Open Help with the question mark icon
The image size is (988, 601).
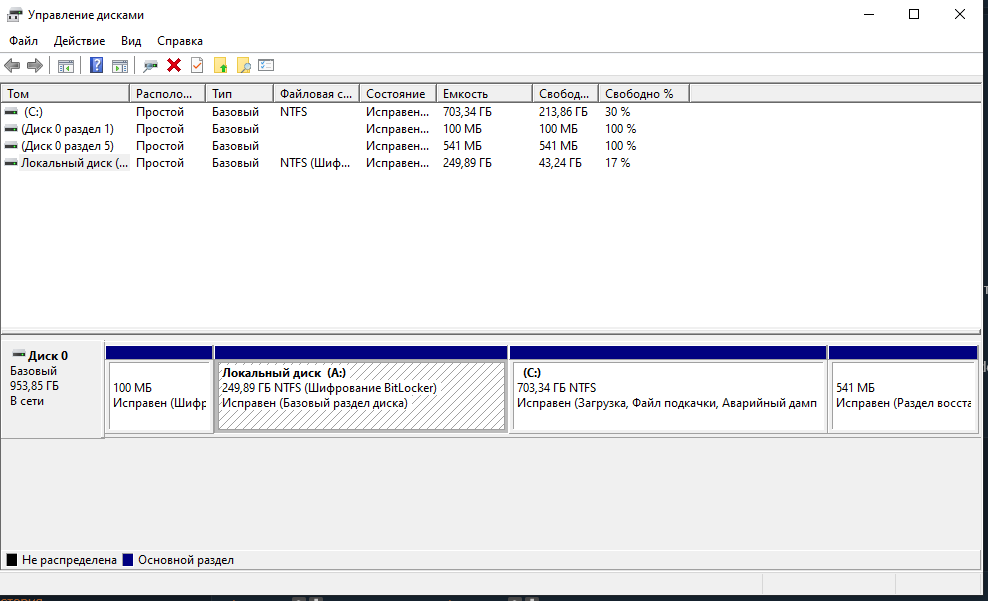(x=96, y=65)
